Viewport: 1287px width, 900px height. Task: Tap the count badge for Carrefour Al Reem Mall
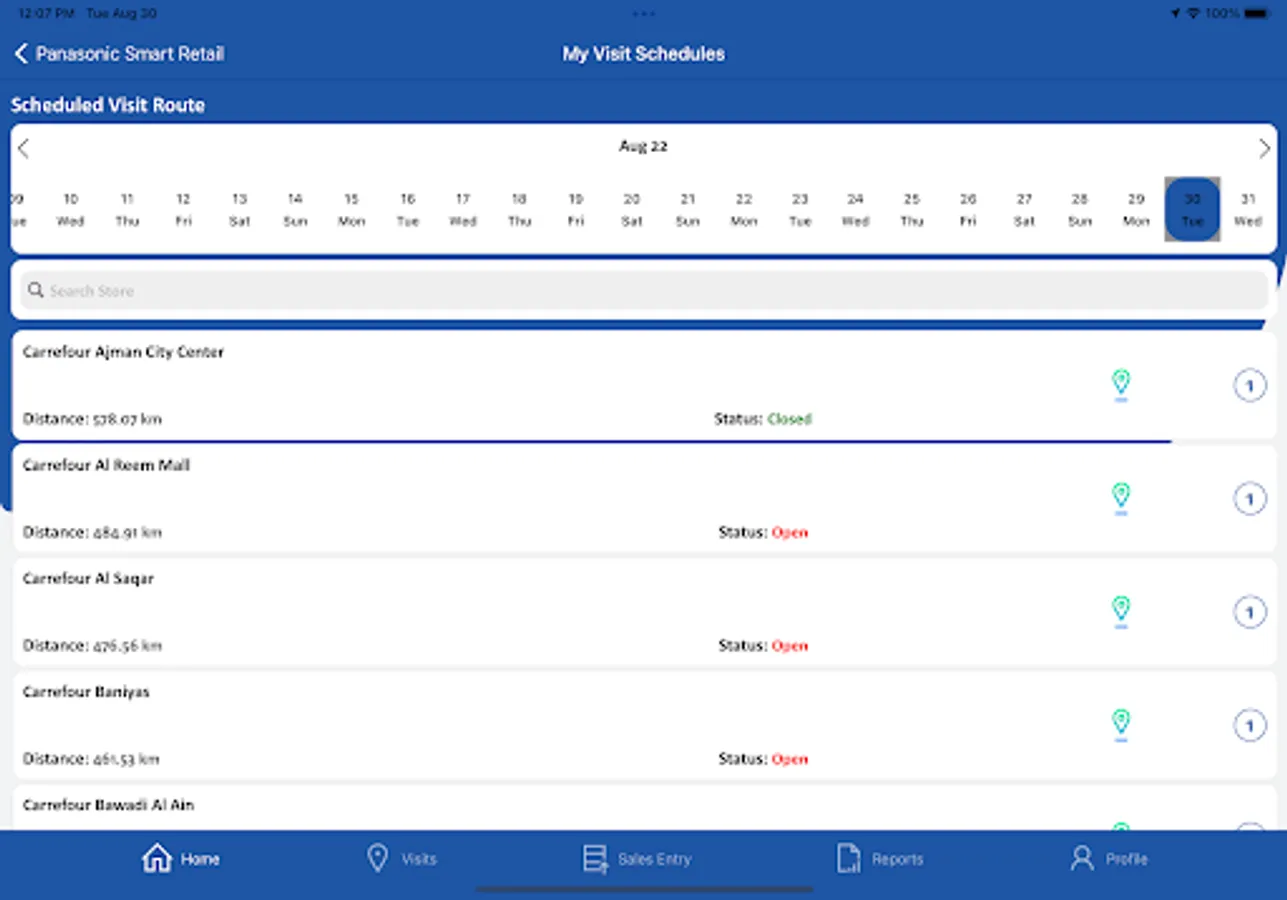1250,499
